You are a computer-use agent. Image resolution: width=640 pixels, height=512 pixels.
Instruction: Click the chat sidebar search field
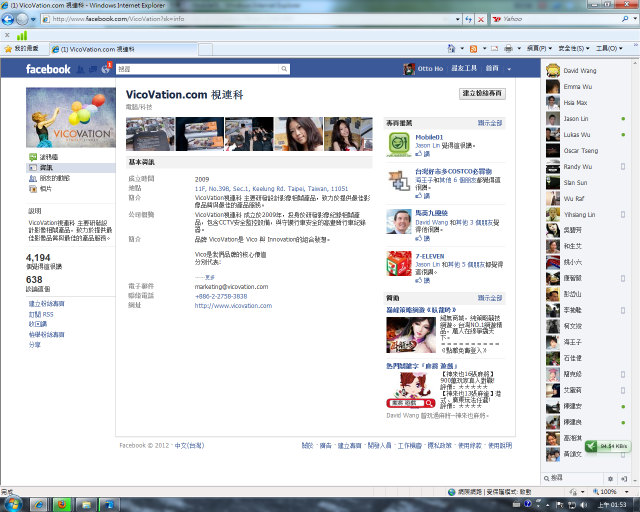point(573,478)
